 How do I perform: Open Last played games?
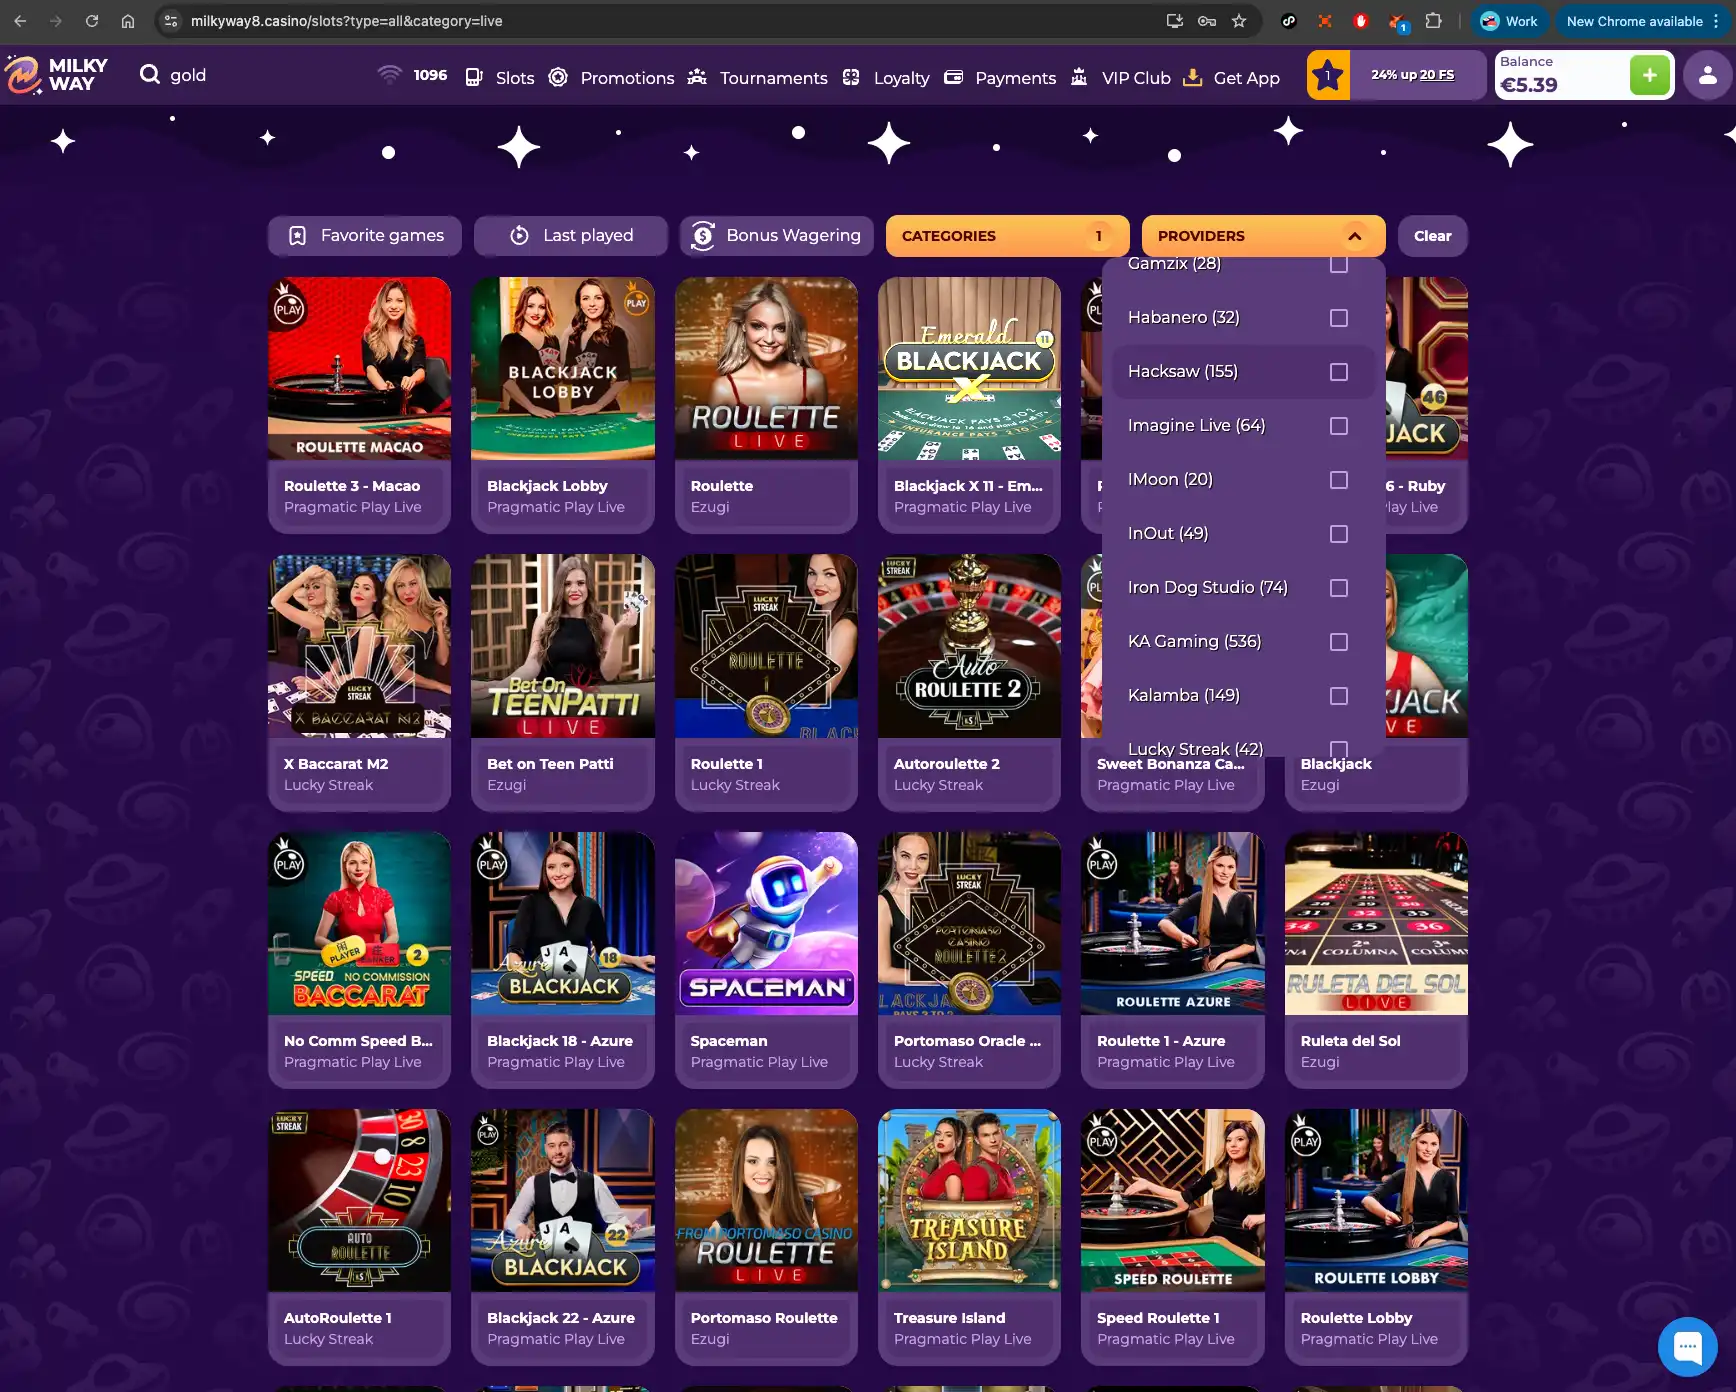tap(571, 236)
